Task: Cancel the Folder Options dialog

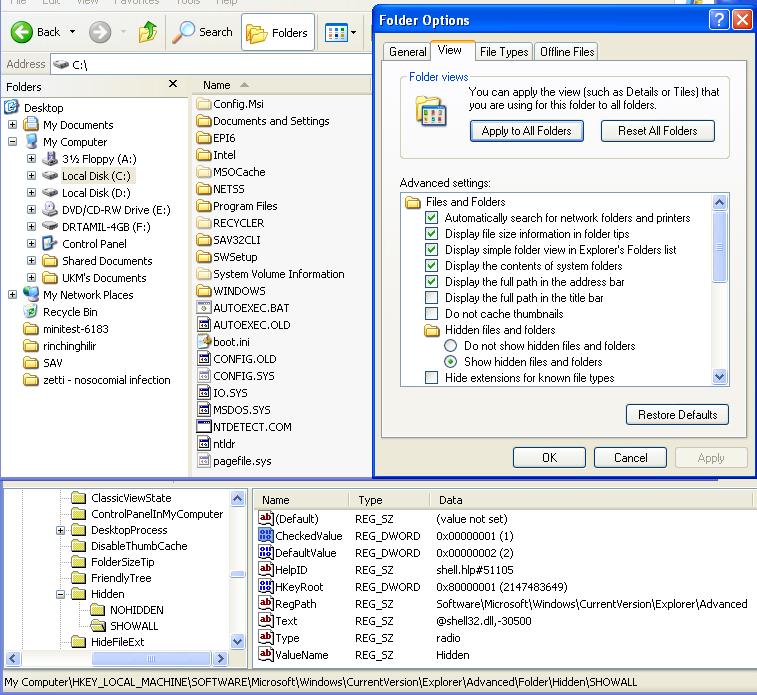Action: [x=631, y=458]
